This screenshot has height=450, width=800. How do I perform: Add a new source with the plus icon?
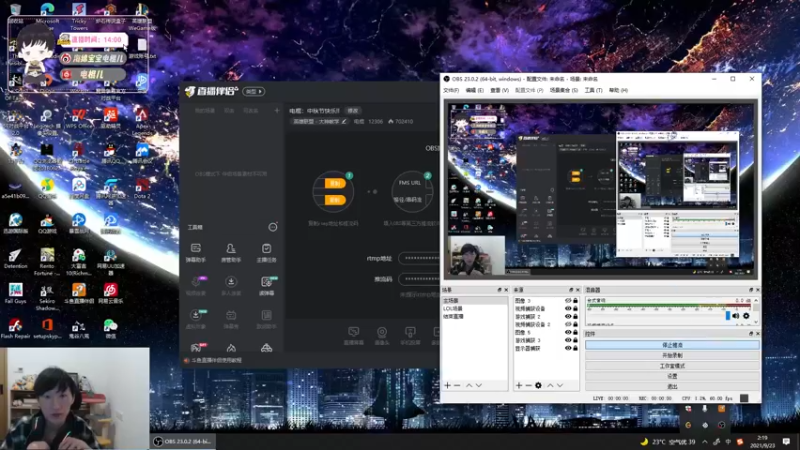tap(519, 385)
